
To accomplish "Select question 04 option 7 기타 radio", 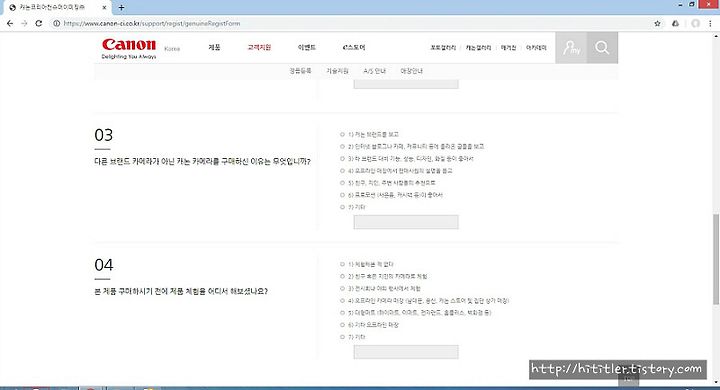I will click(x=342, y=337).
